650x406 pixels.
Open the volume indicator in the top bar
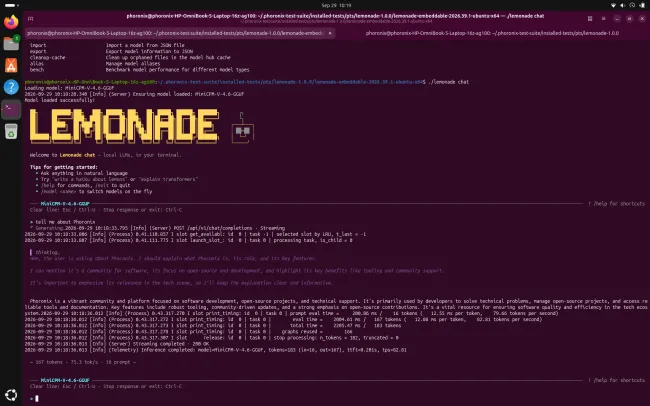click(x=623, y=5)
